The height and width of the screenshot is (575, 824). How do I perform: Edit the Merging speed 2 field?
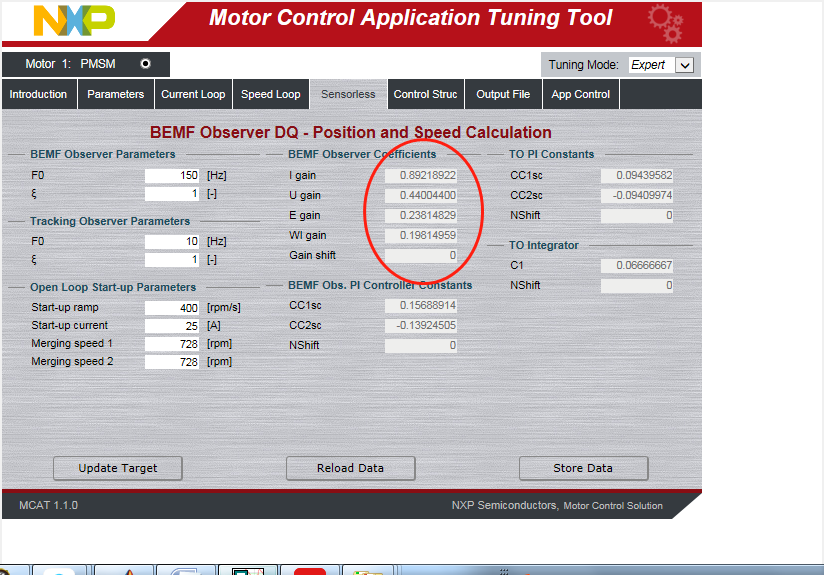coord(172,362)
